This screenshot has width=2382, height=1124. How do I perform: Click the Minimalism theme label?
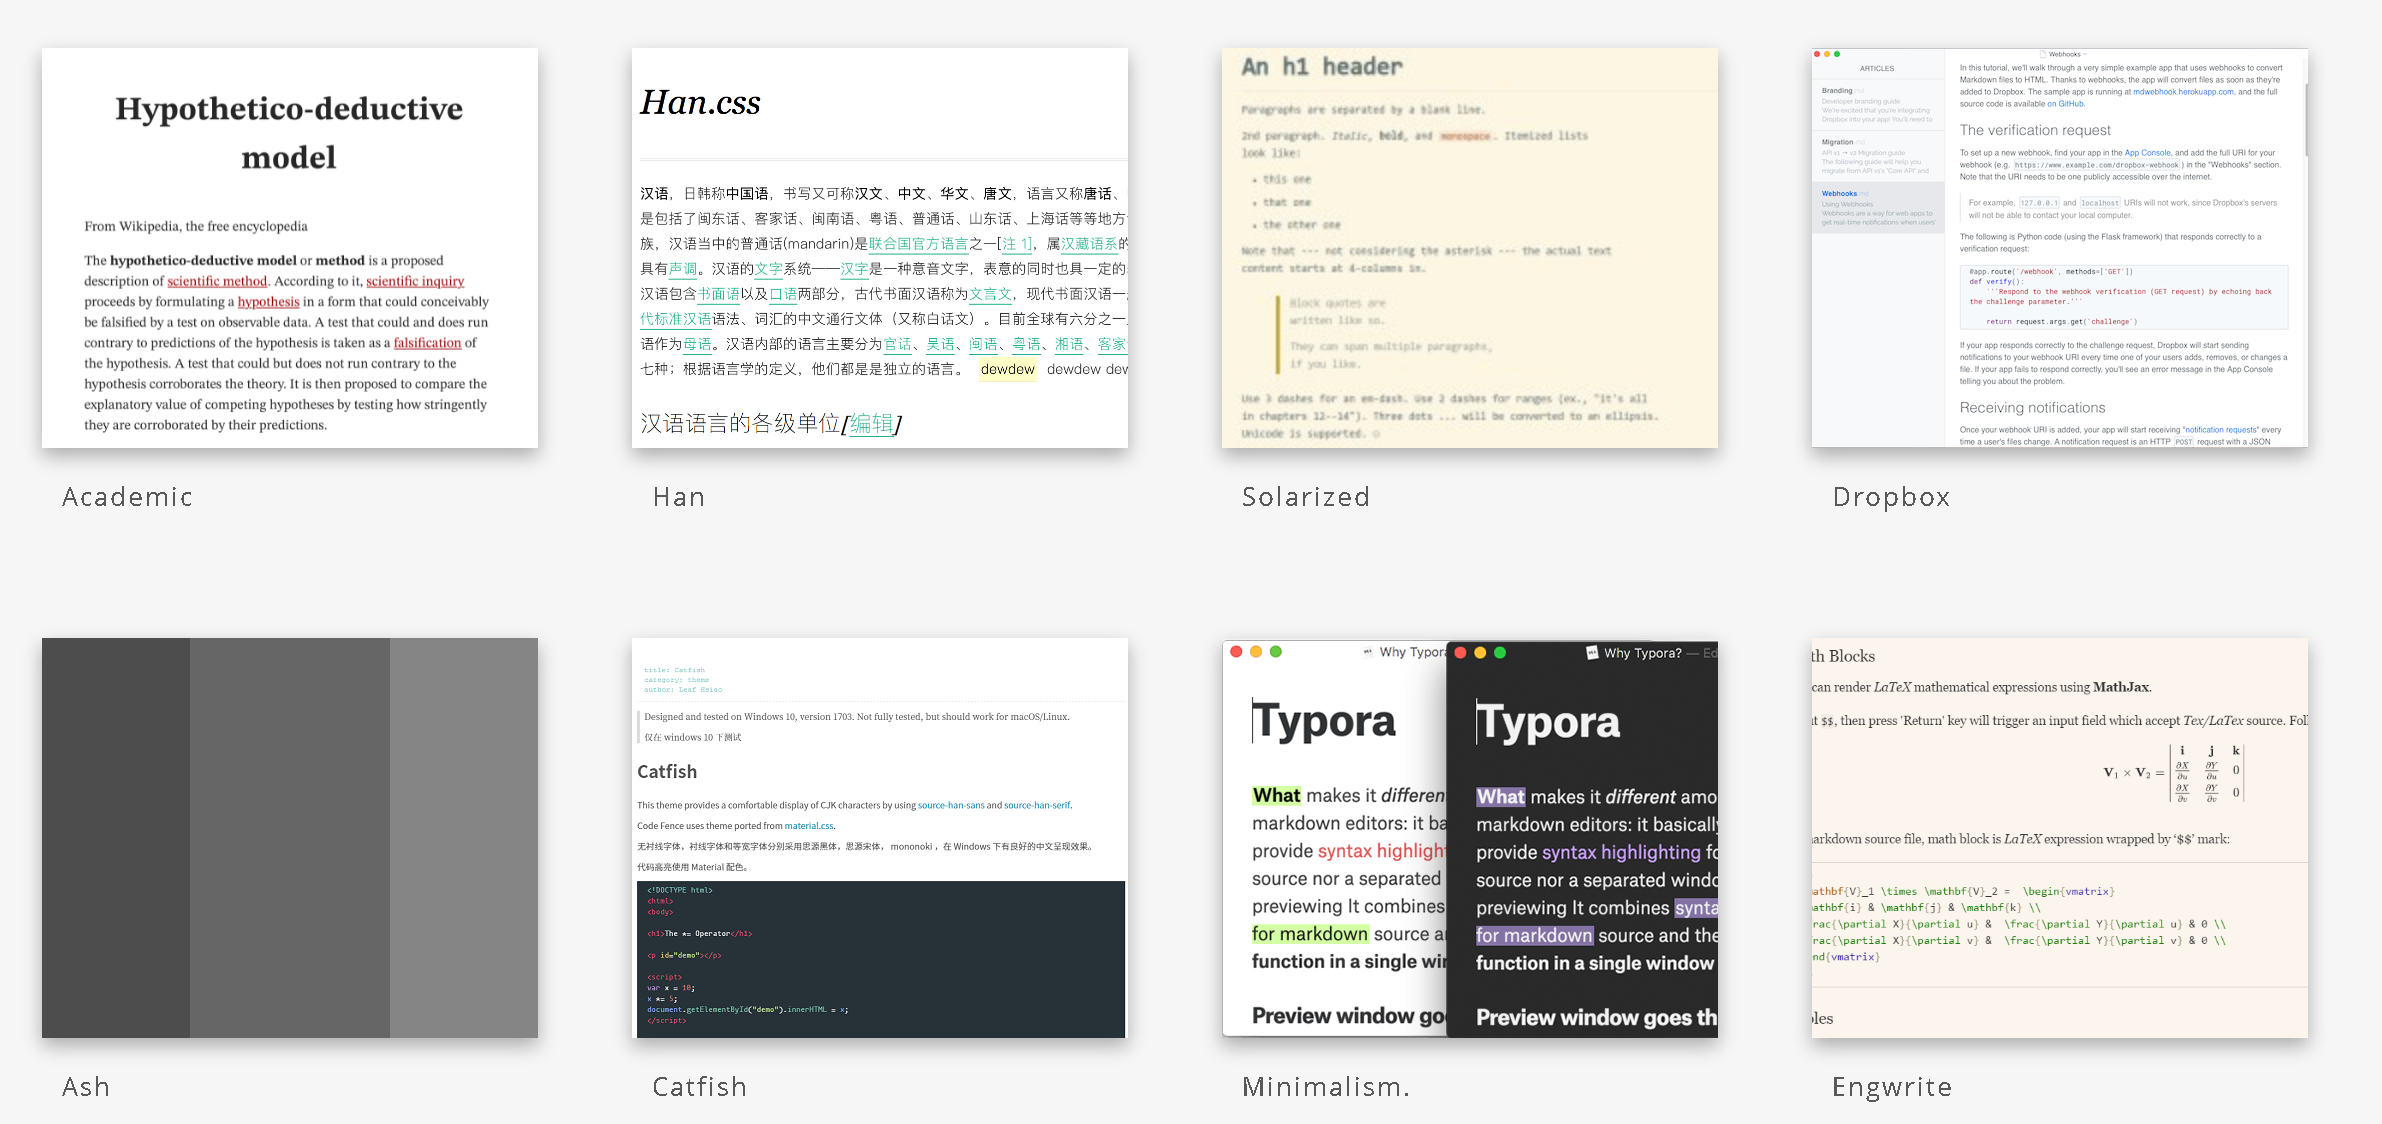pos(1325,1087)
